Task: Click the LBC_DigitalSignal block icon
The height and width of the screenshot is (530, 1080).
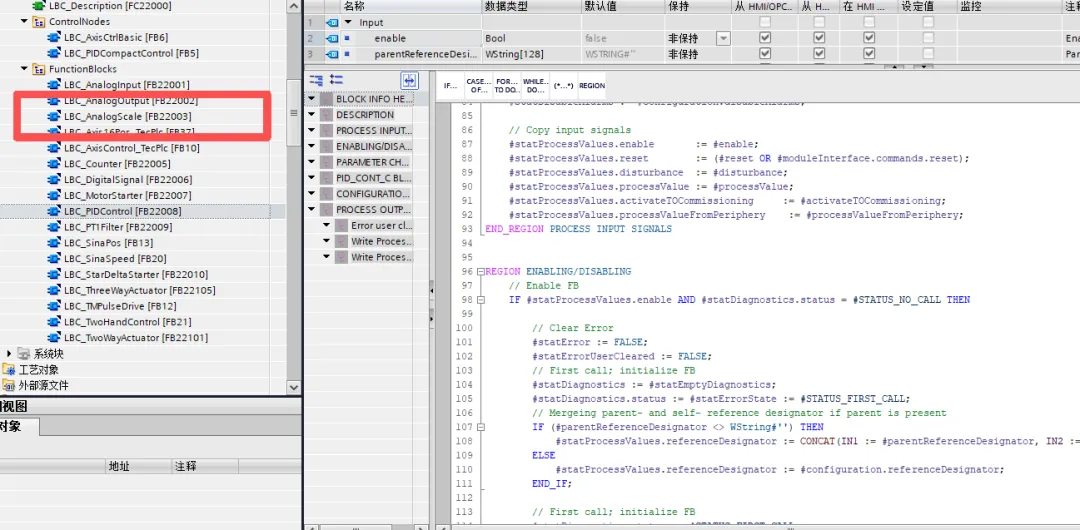Action: (54, 180)
